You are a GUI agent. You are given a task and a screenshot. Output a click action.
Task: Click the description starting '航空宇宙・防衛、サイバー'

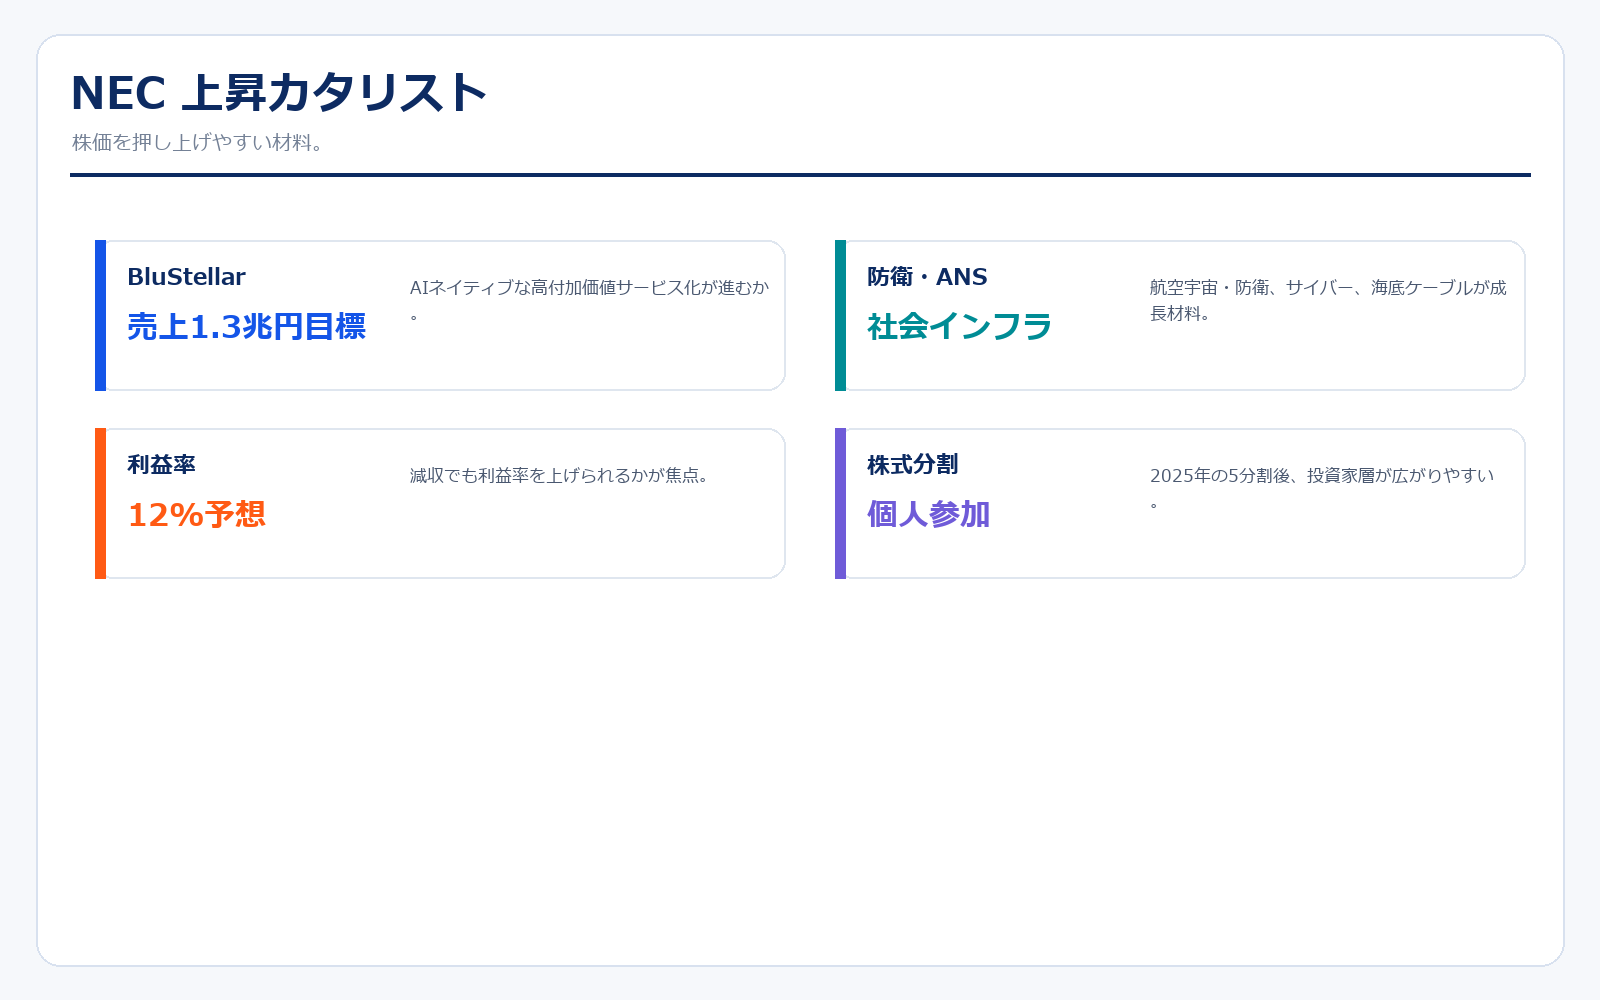click(1328, 300)
